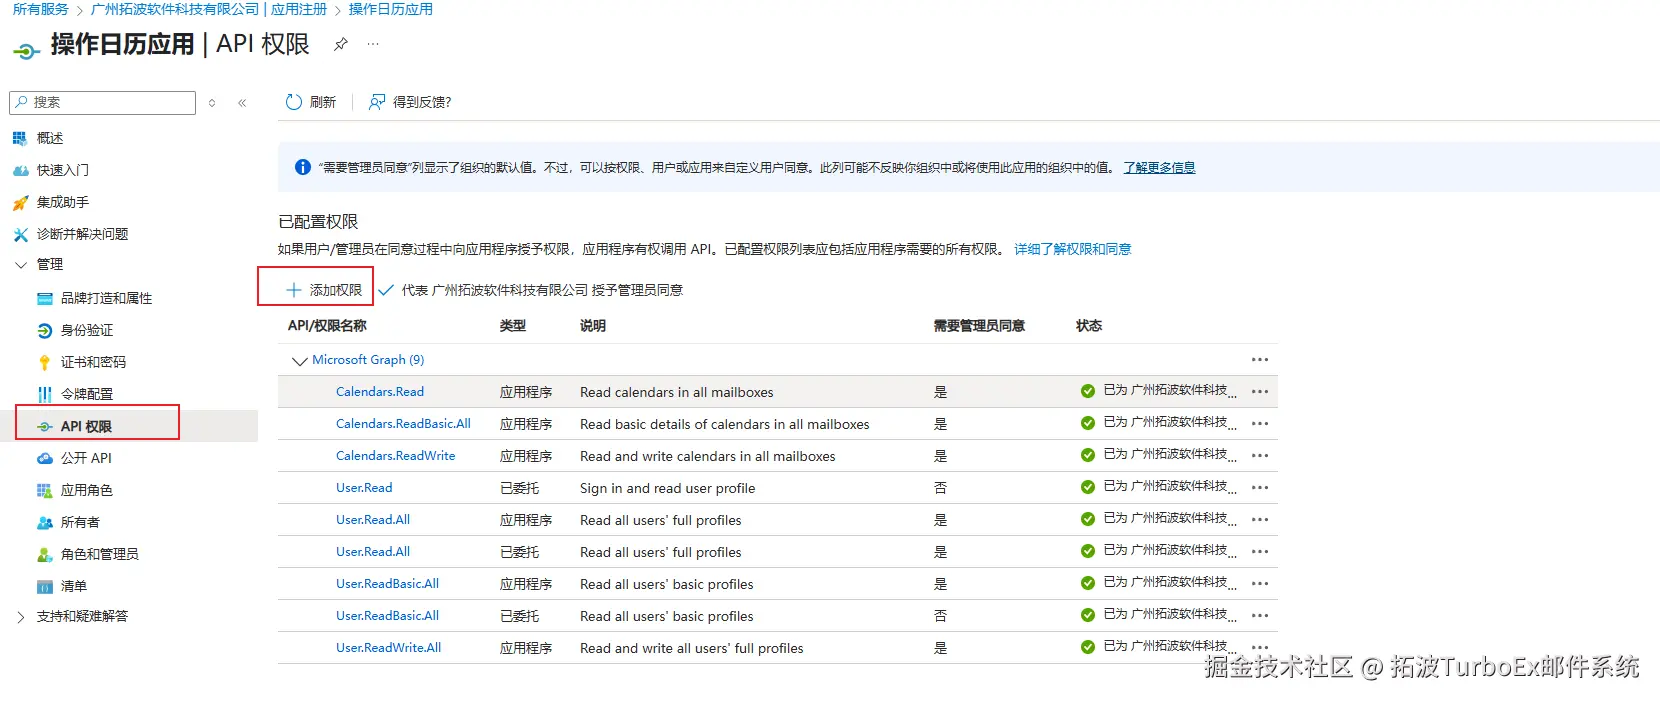This screenshot has width=1660, height=701.
Task: Click 'Sign in and read user profile' description
Action: (x=668, y=488)
